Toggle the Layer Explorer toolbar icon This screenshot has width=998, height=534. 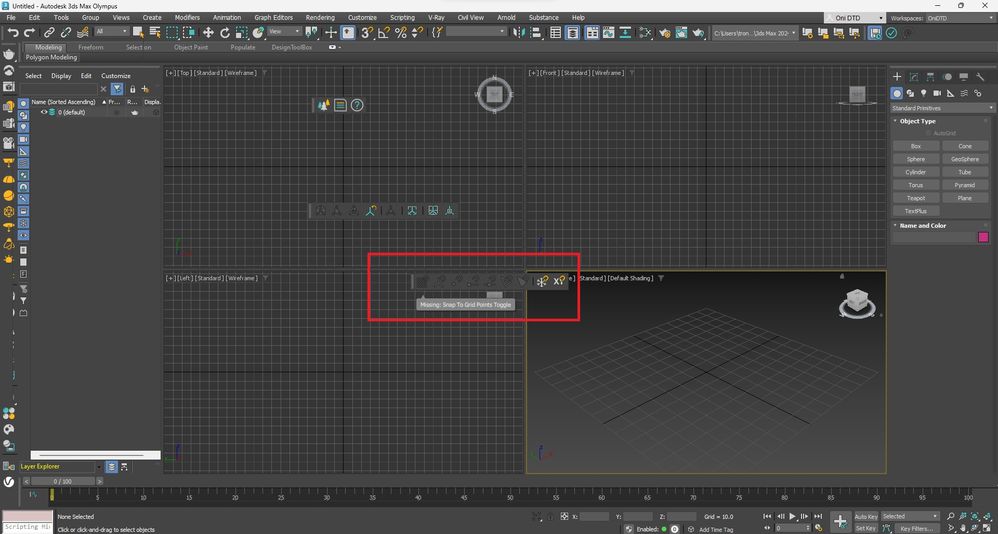pyautogui.click(x=572, y=32)
